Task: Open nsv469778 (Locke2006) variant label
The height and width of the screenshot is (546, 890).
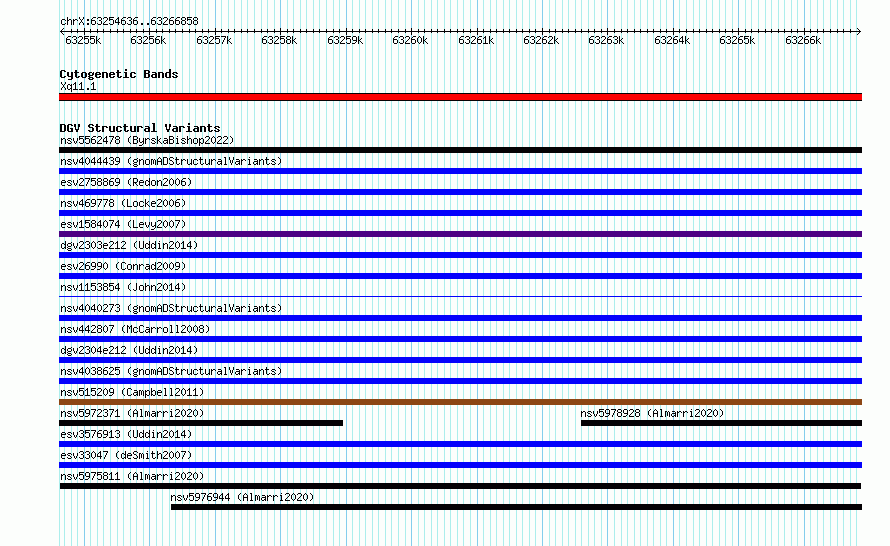Action: tap(123, 203)
